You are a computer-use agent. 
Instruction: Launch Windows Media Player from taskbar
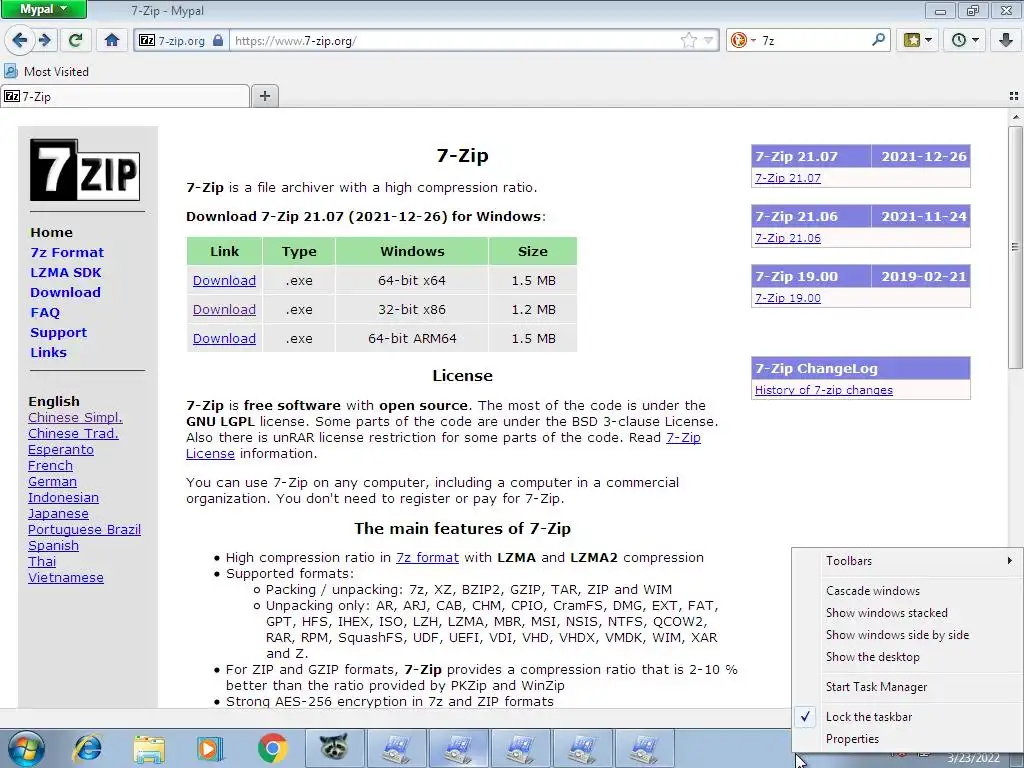[x=210, y=748]
